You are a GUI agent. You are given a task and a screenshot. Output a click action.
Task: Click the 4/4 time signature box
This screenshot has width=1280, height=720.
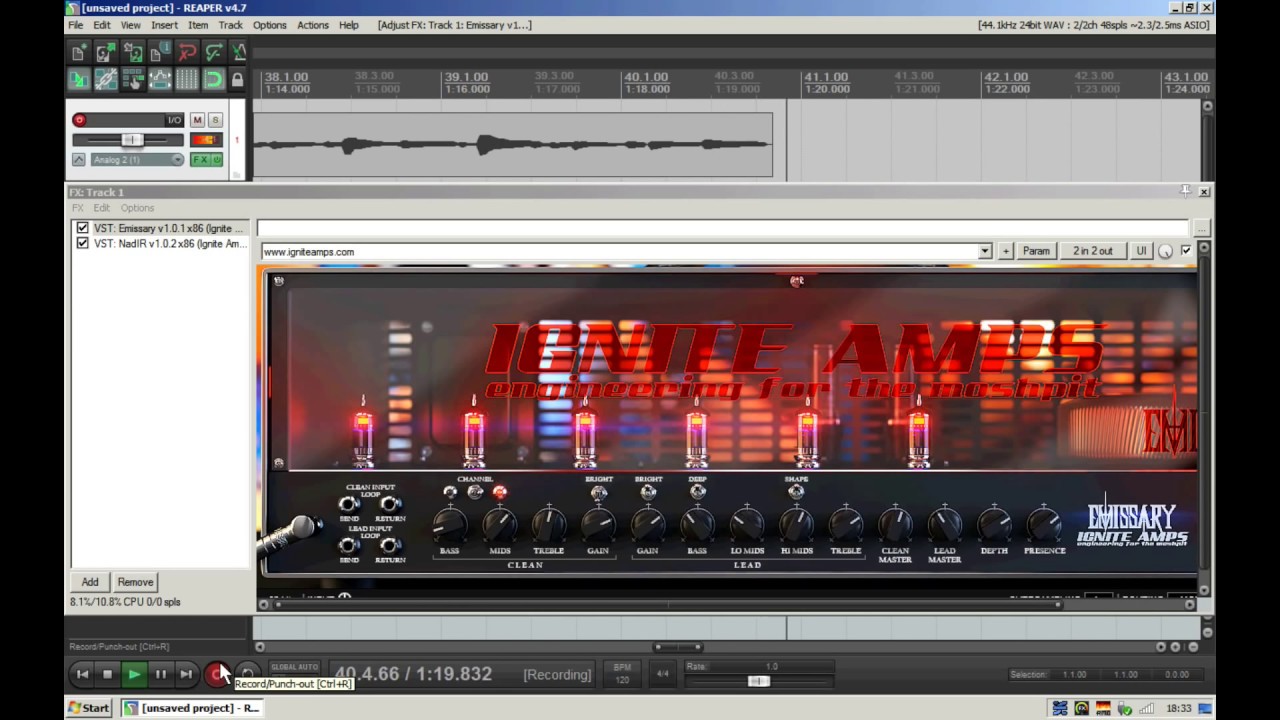pos(662,673)
